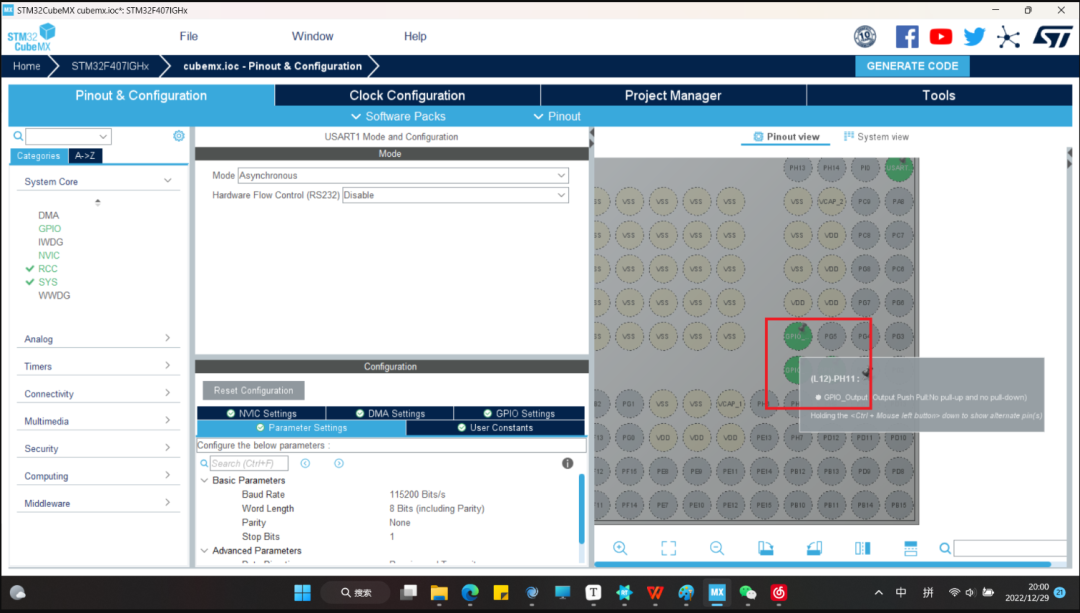Open the File menu
Image resolution: width=1080 pixels, height=613 pixels.
189,37
